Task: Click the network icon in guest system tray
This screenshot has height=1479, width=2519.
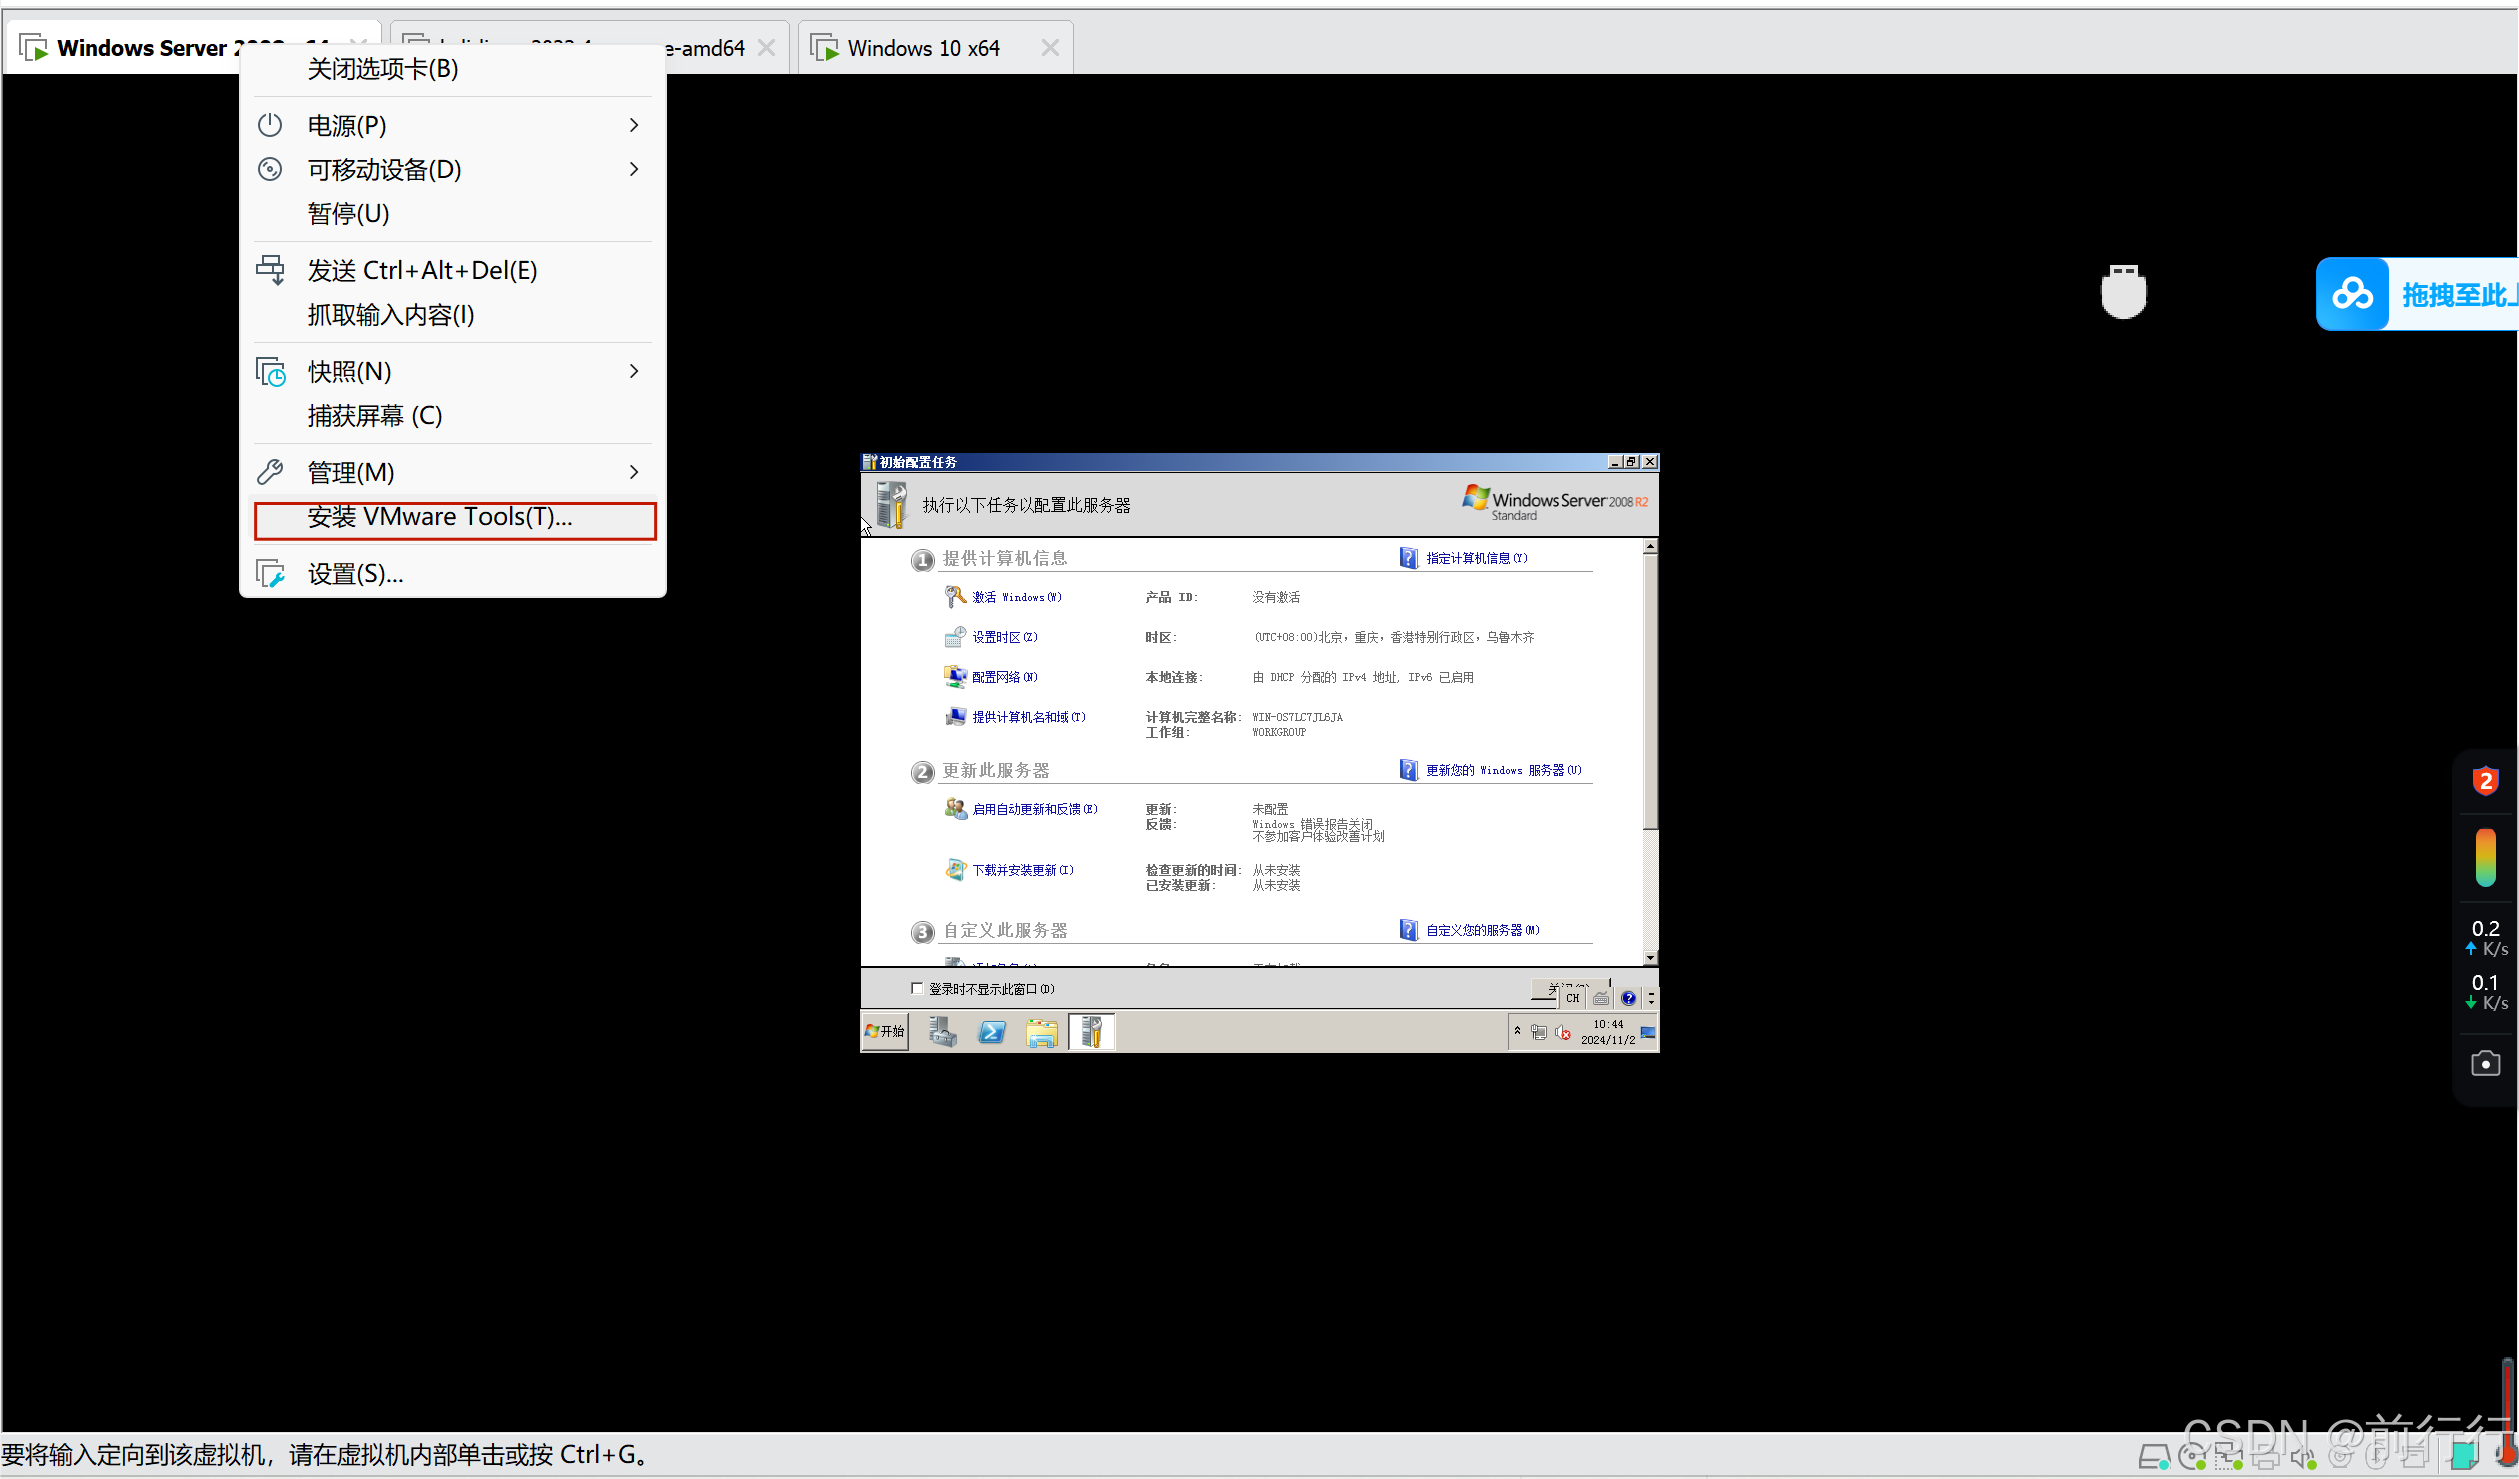Action: pos(1539,1032)
